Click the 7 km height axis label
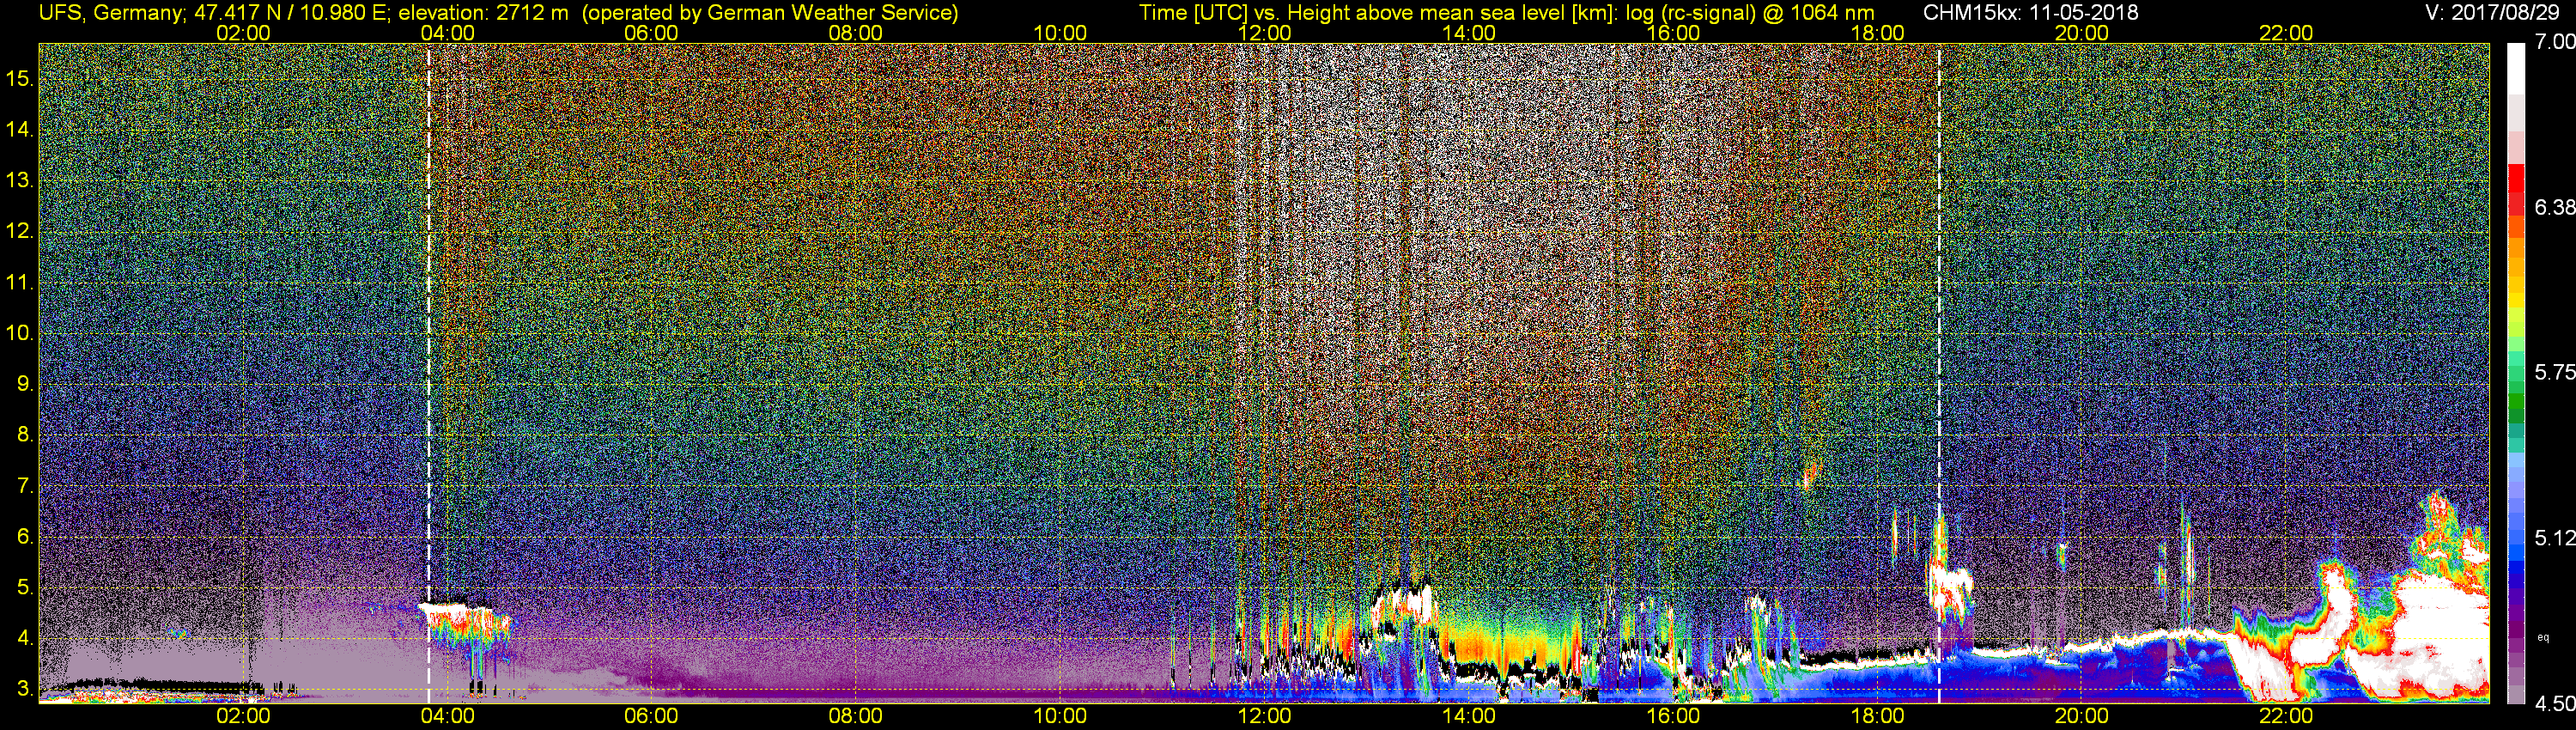Screen dimensions: 2576x730 (25, 486)
